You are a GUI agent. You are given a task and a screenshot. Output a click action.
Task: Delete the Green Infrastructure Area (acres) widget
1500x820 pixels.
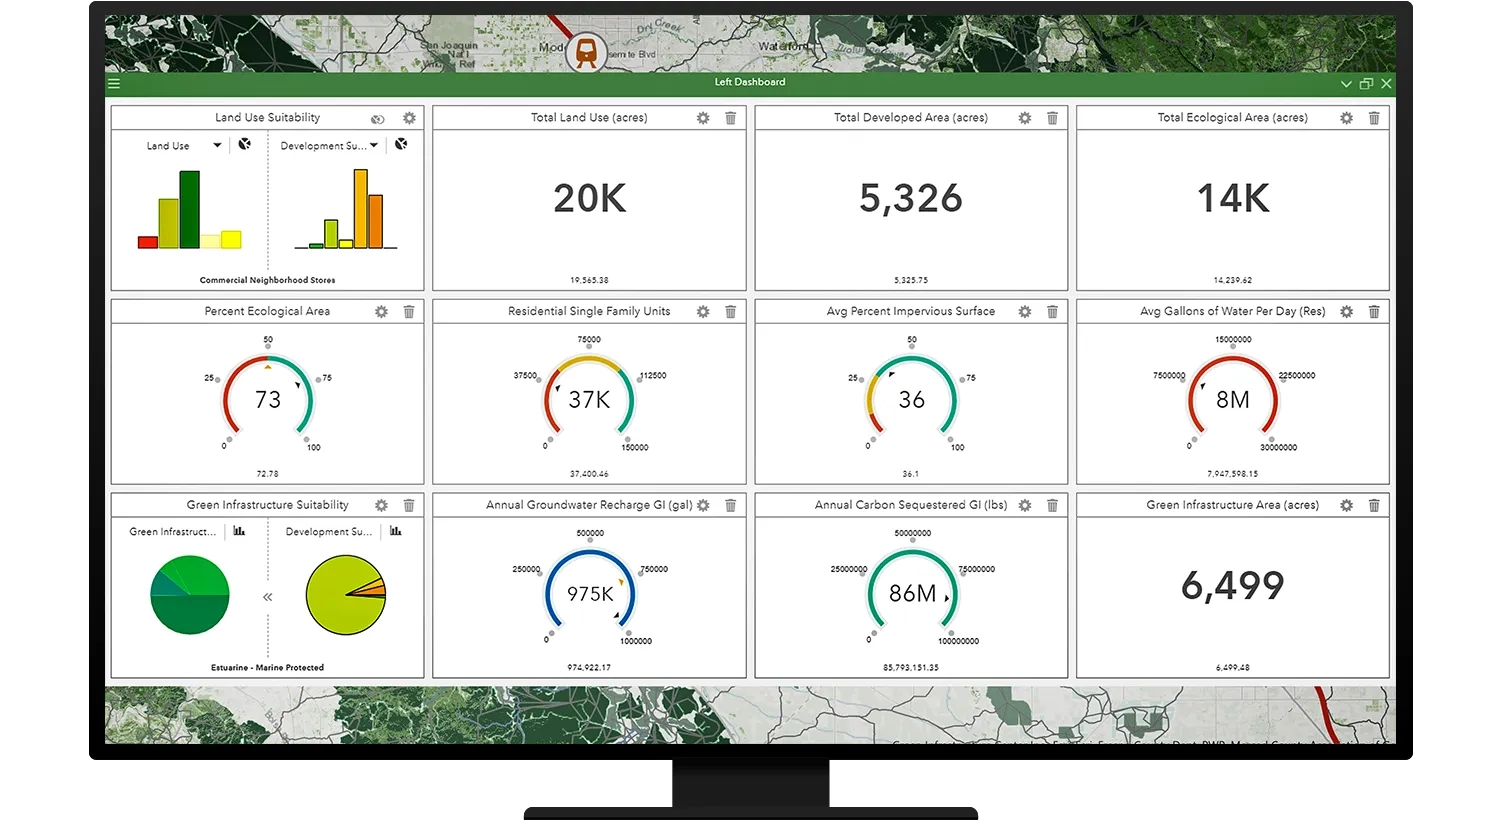tap(1374, 506)
